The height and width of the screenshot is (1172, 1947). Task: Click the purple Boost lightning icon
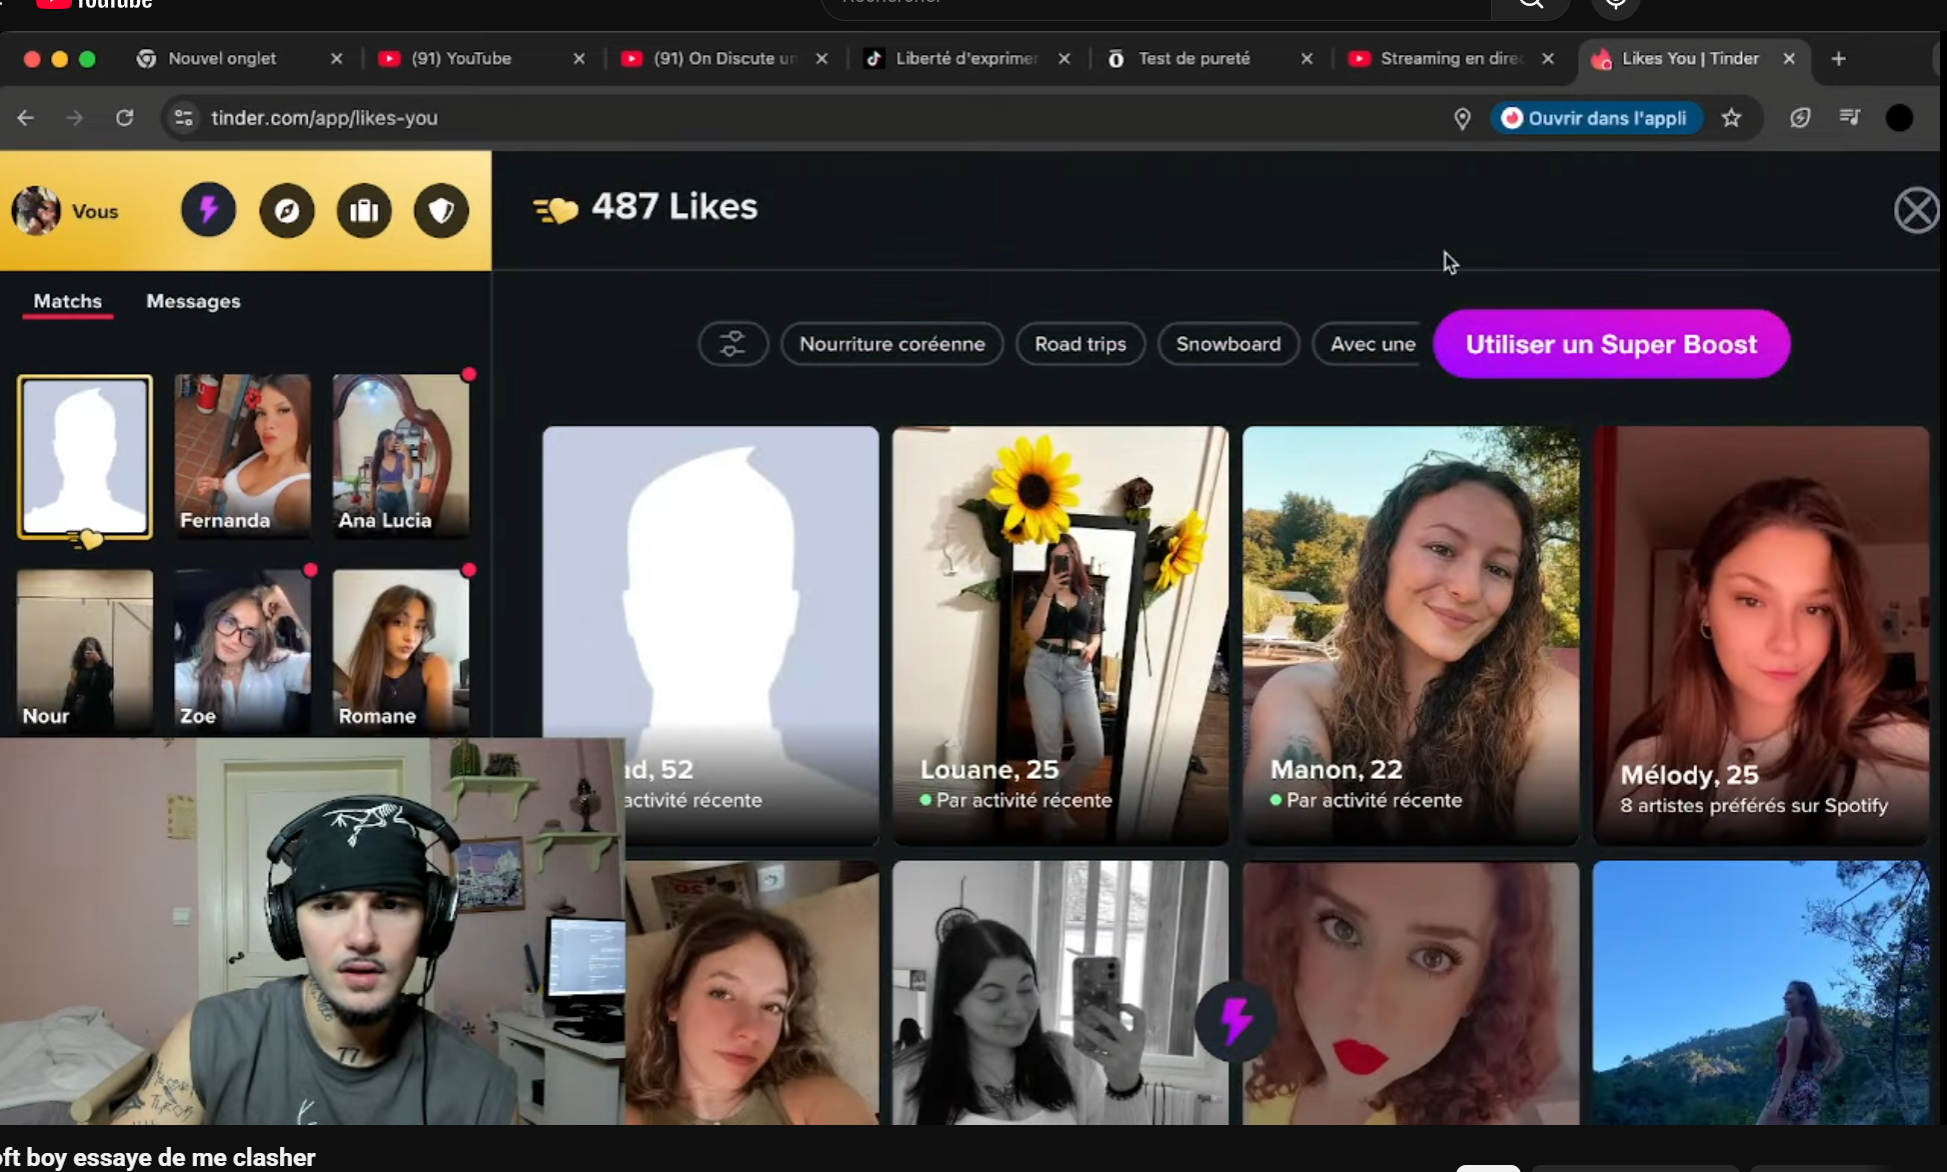point(208,210)
